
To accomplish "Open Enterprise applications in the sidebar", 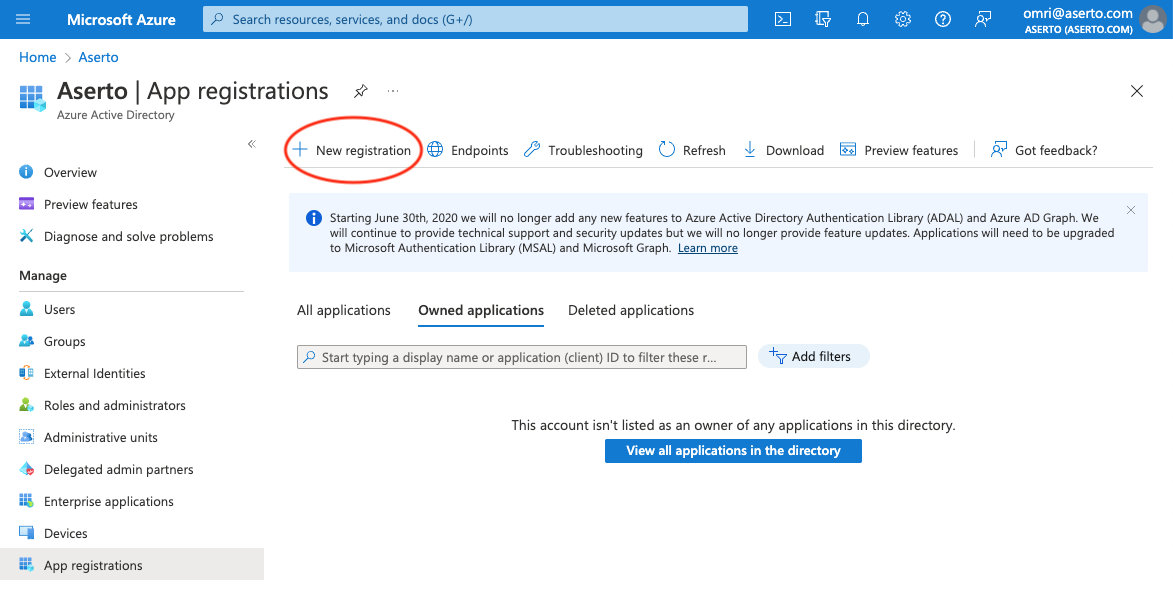I will (x=109, y=501).
